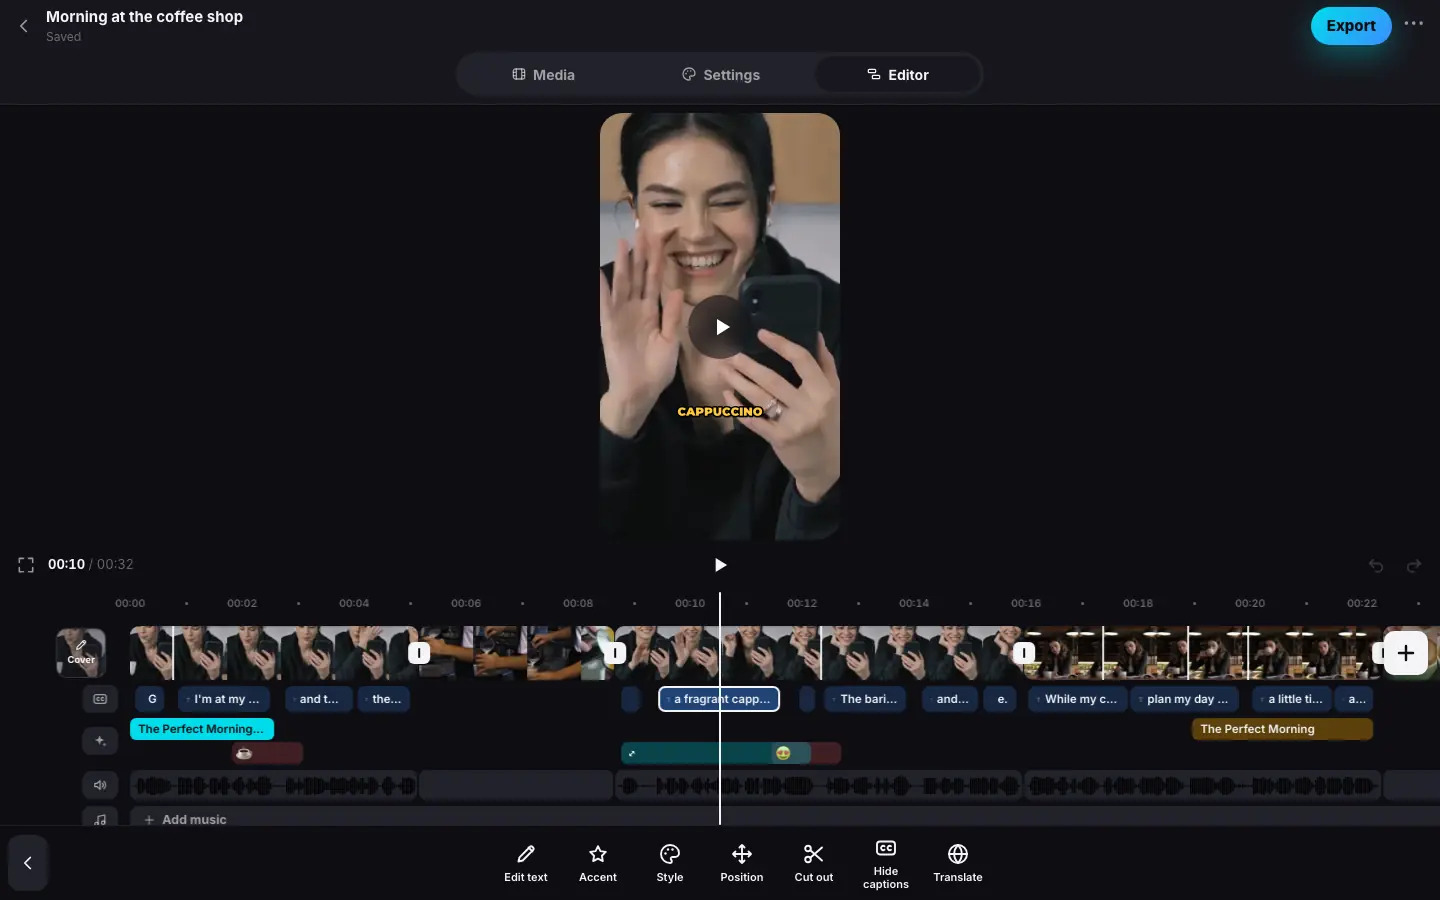Mute the audio track speaker icon
Screen dimensions: 1440x900
100,785
